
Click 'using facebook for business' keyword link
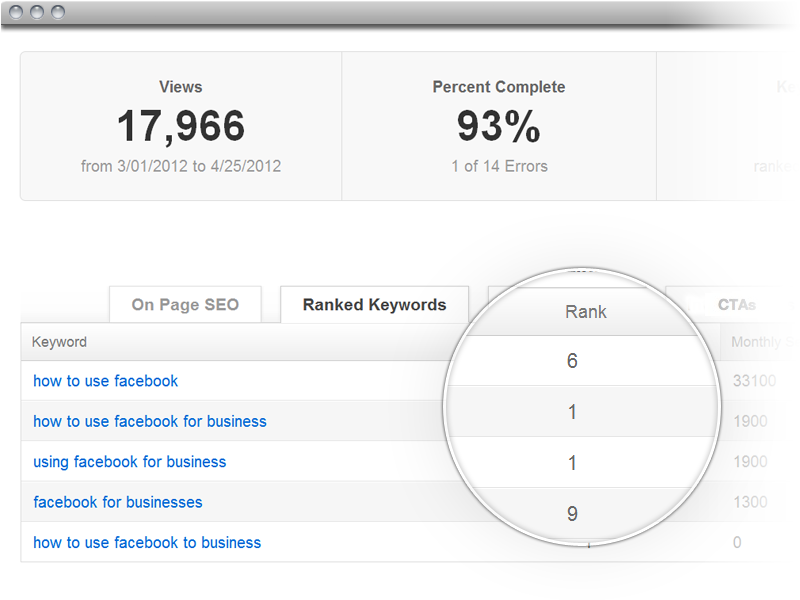(x=130, y=462)
